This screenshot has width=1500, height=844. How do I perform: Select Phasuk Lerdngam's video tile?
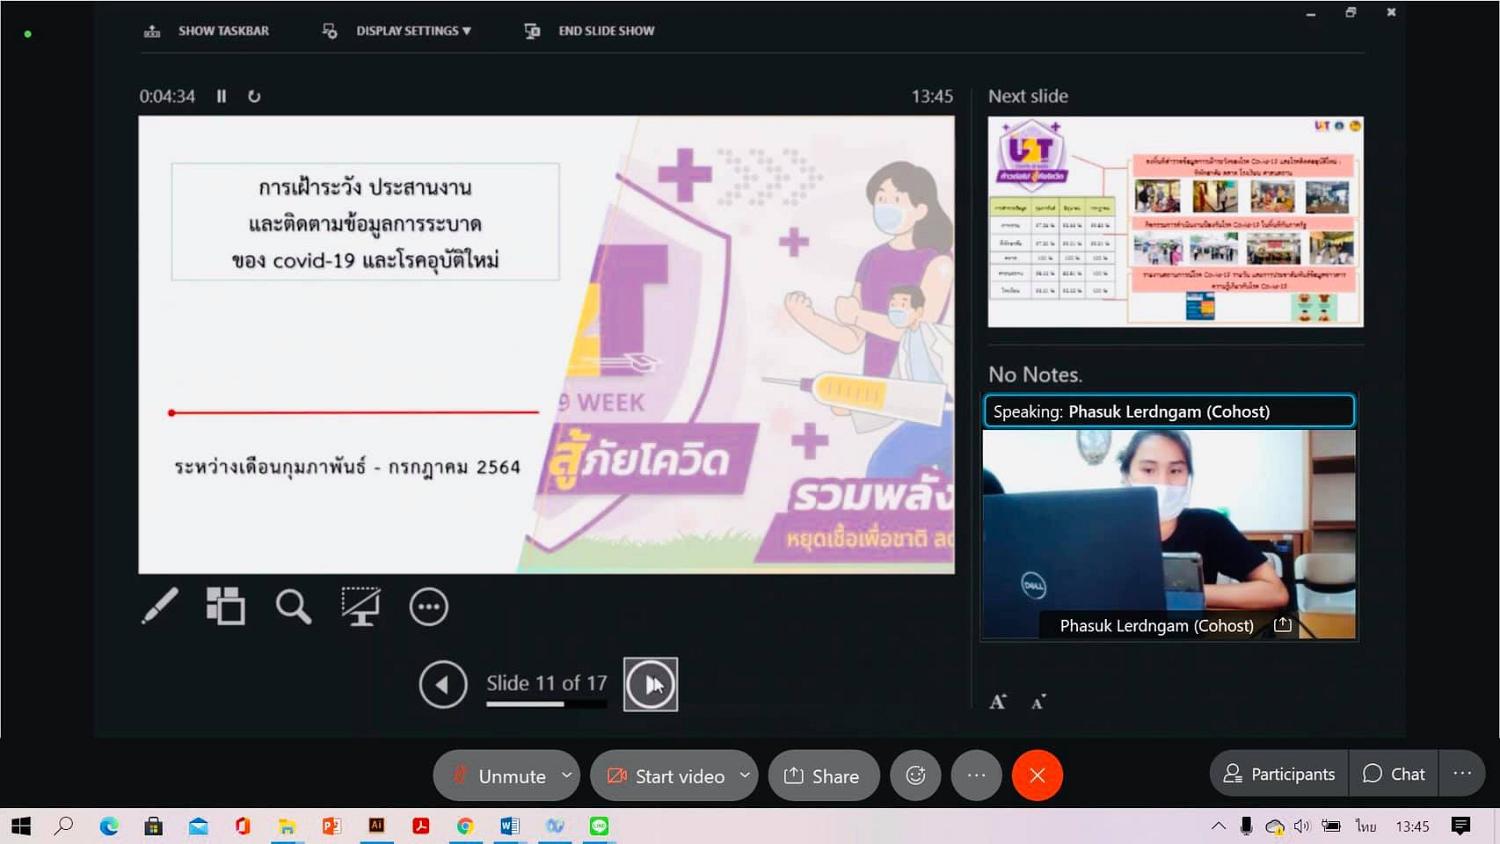(x=1169, y=534)
